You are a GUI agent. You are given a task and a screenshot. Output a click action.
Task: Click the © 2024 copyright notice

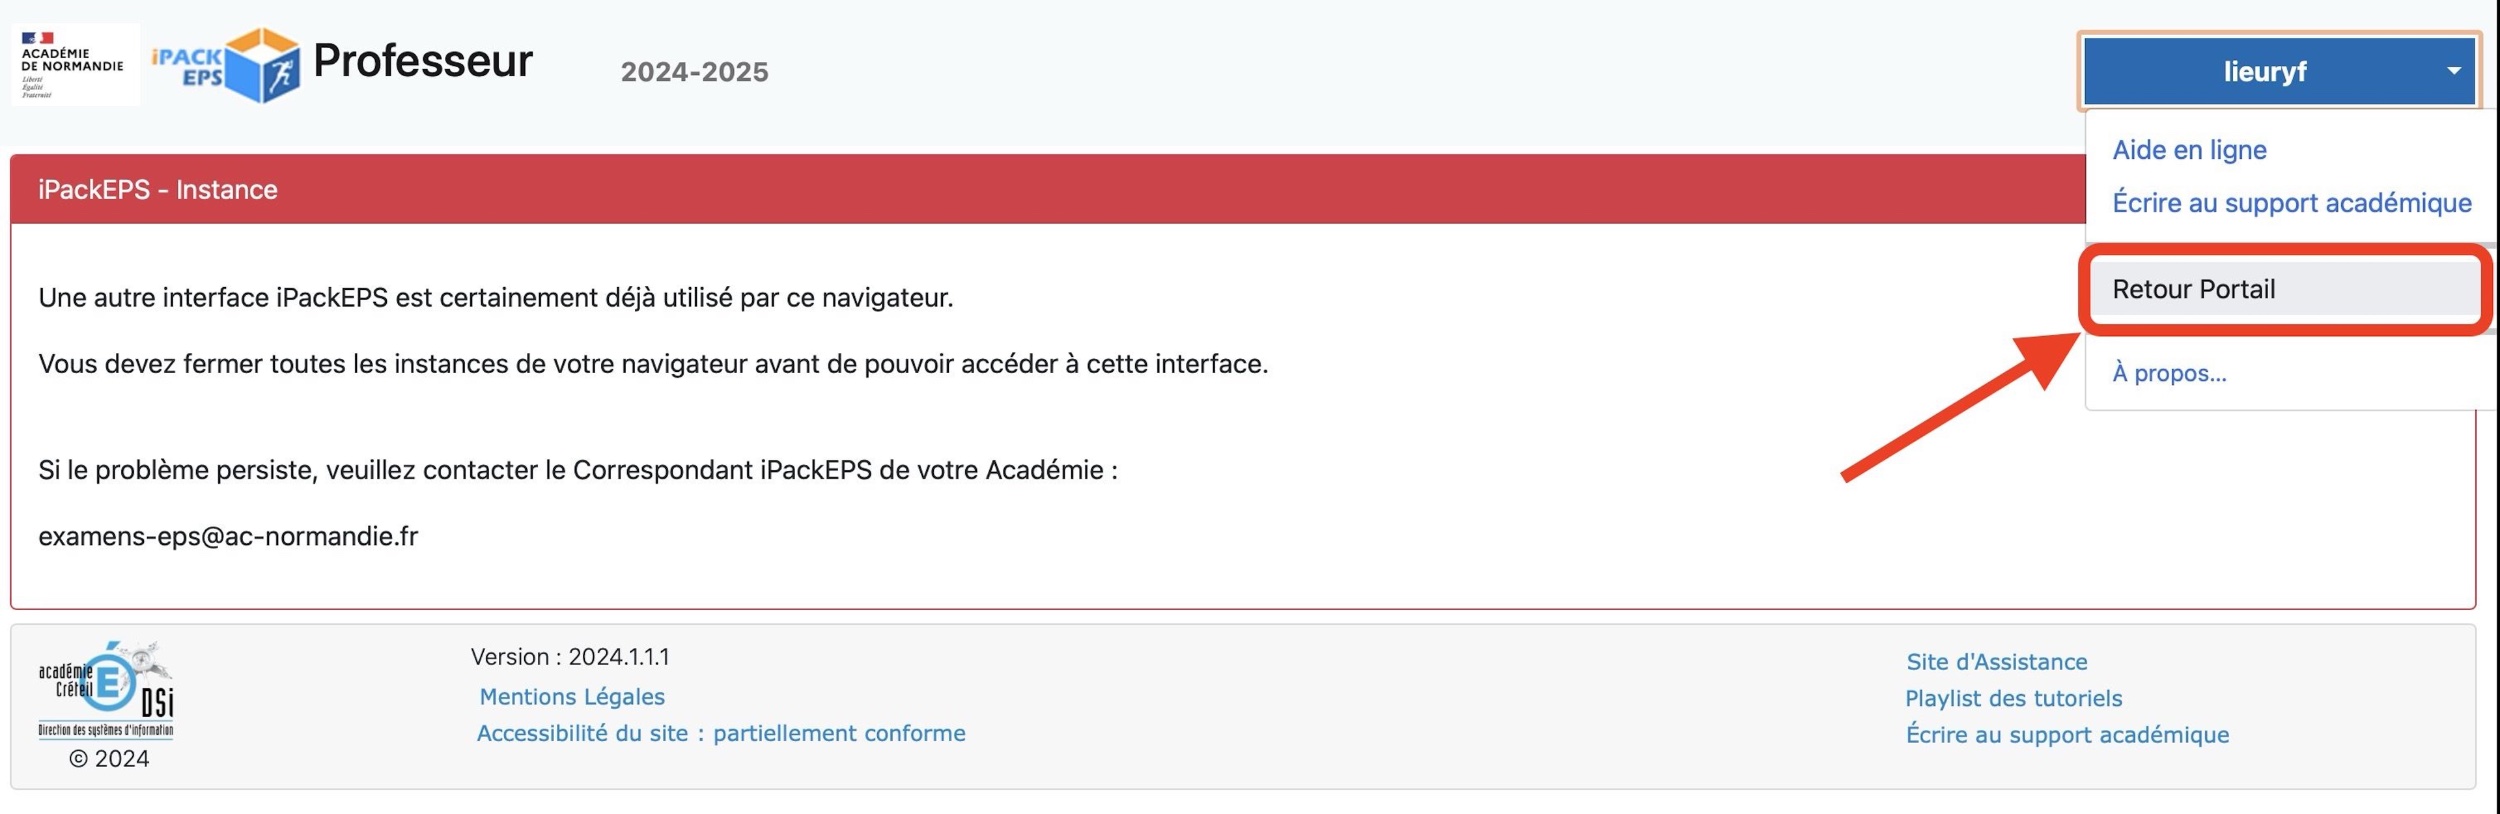coord(109,759)
